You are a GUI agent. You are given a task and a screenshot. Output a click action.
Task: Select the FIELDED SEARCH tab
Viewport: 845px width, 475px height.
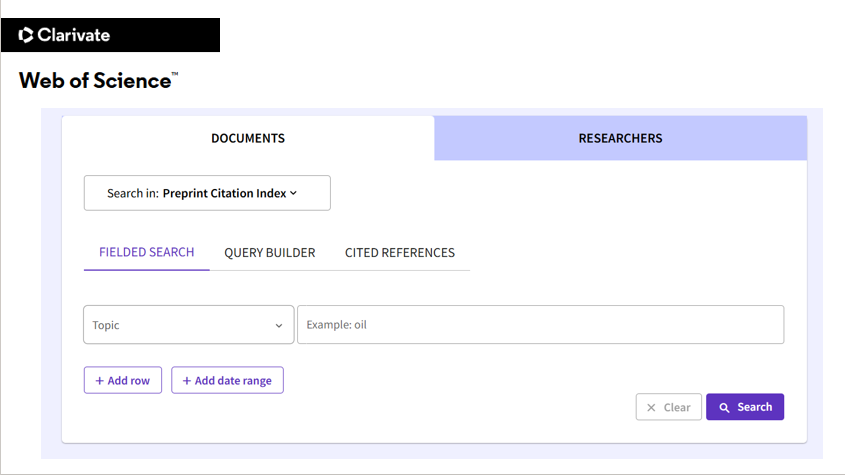pos(147,252)
